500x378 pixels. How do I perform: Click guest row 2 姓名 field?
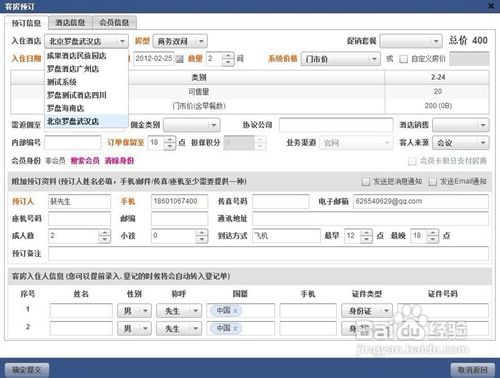click(x=81, y=328)
